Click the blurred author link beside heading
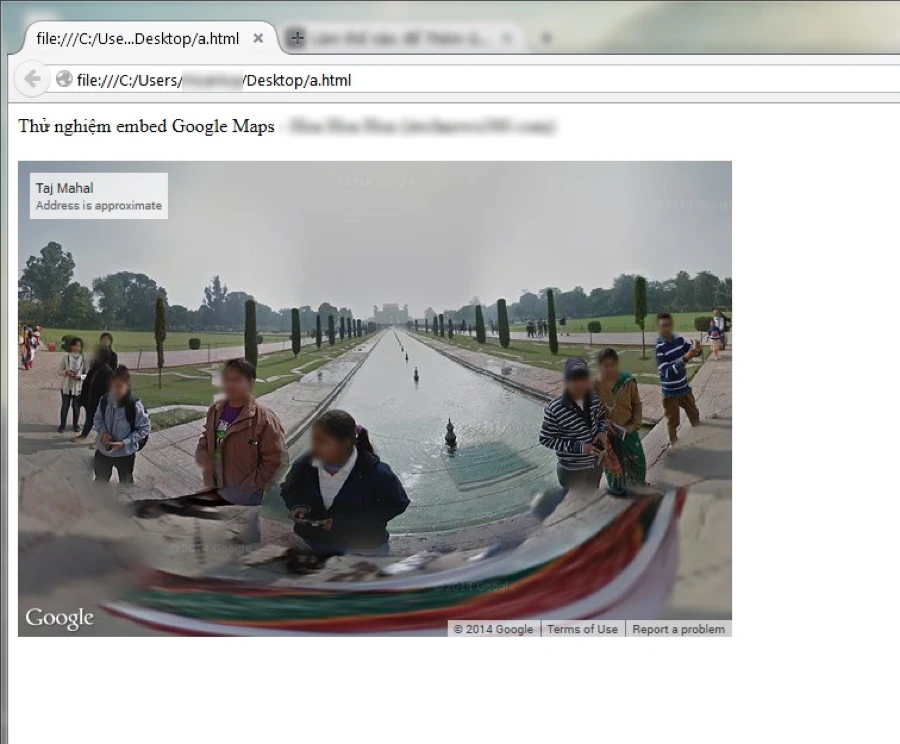900x744 pixels. [x=420, y=127]
